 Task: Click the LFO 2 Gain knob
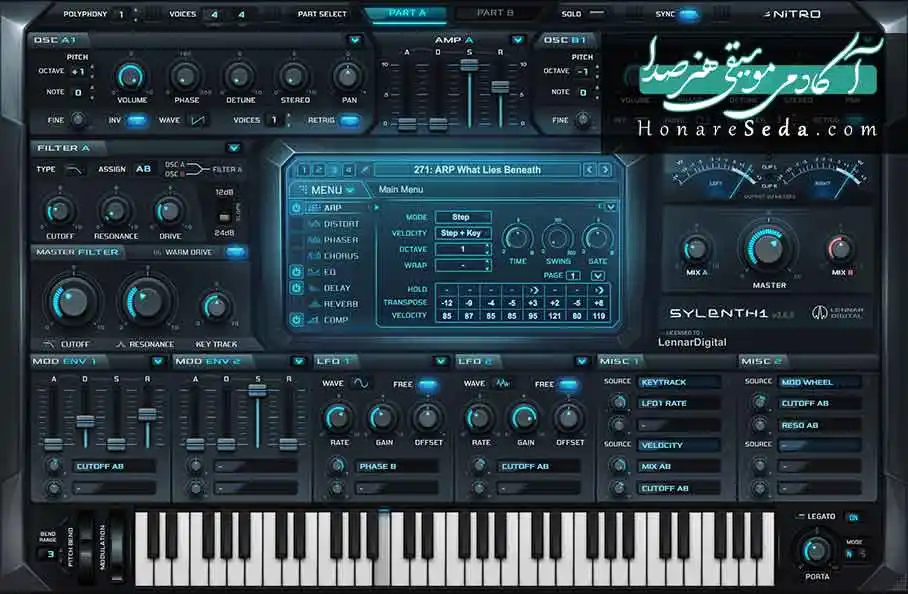point(524,417)
